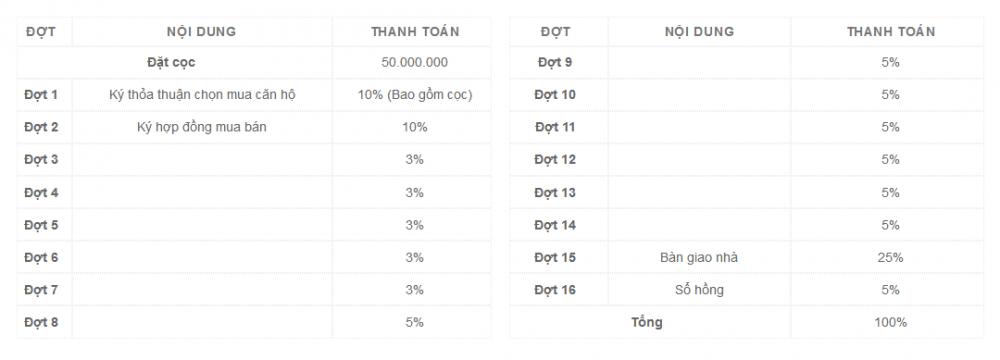Screen dimensions: 1000x360
Task: Click the Tổng total label
Action: point(647,322)
